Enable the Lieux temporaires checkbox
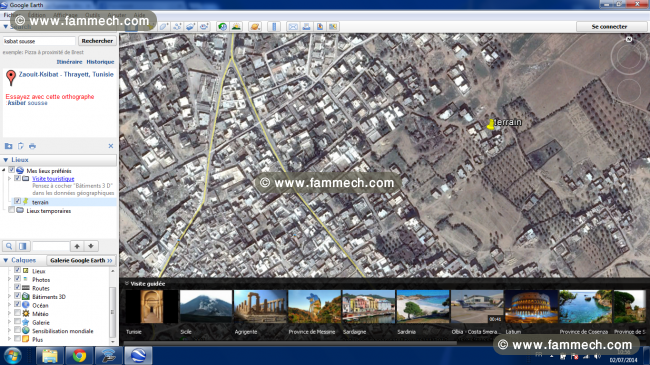650x365 pixels. click(x=12, y=210)
